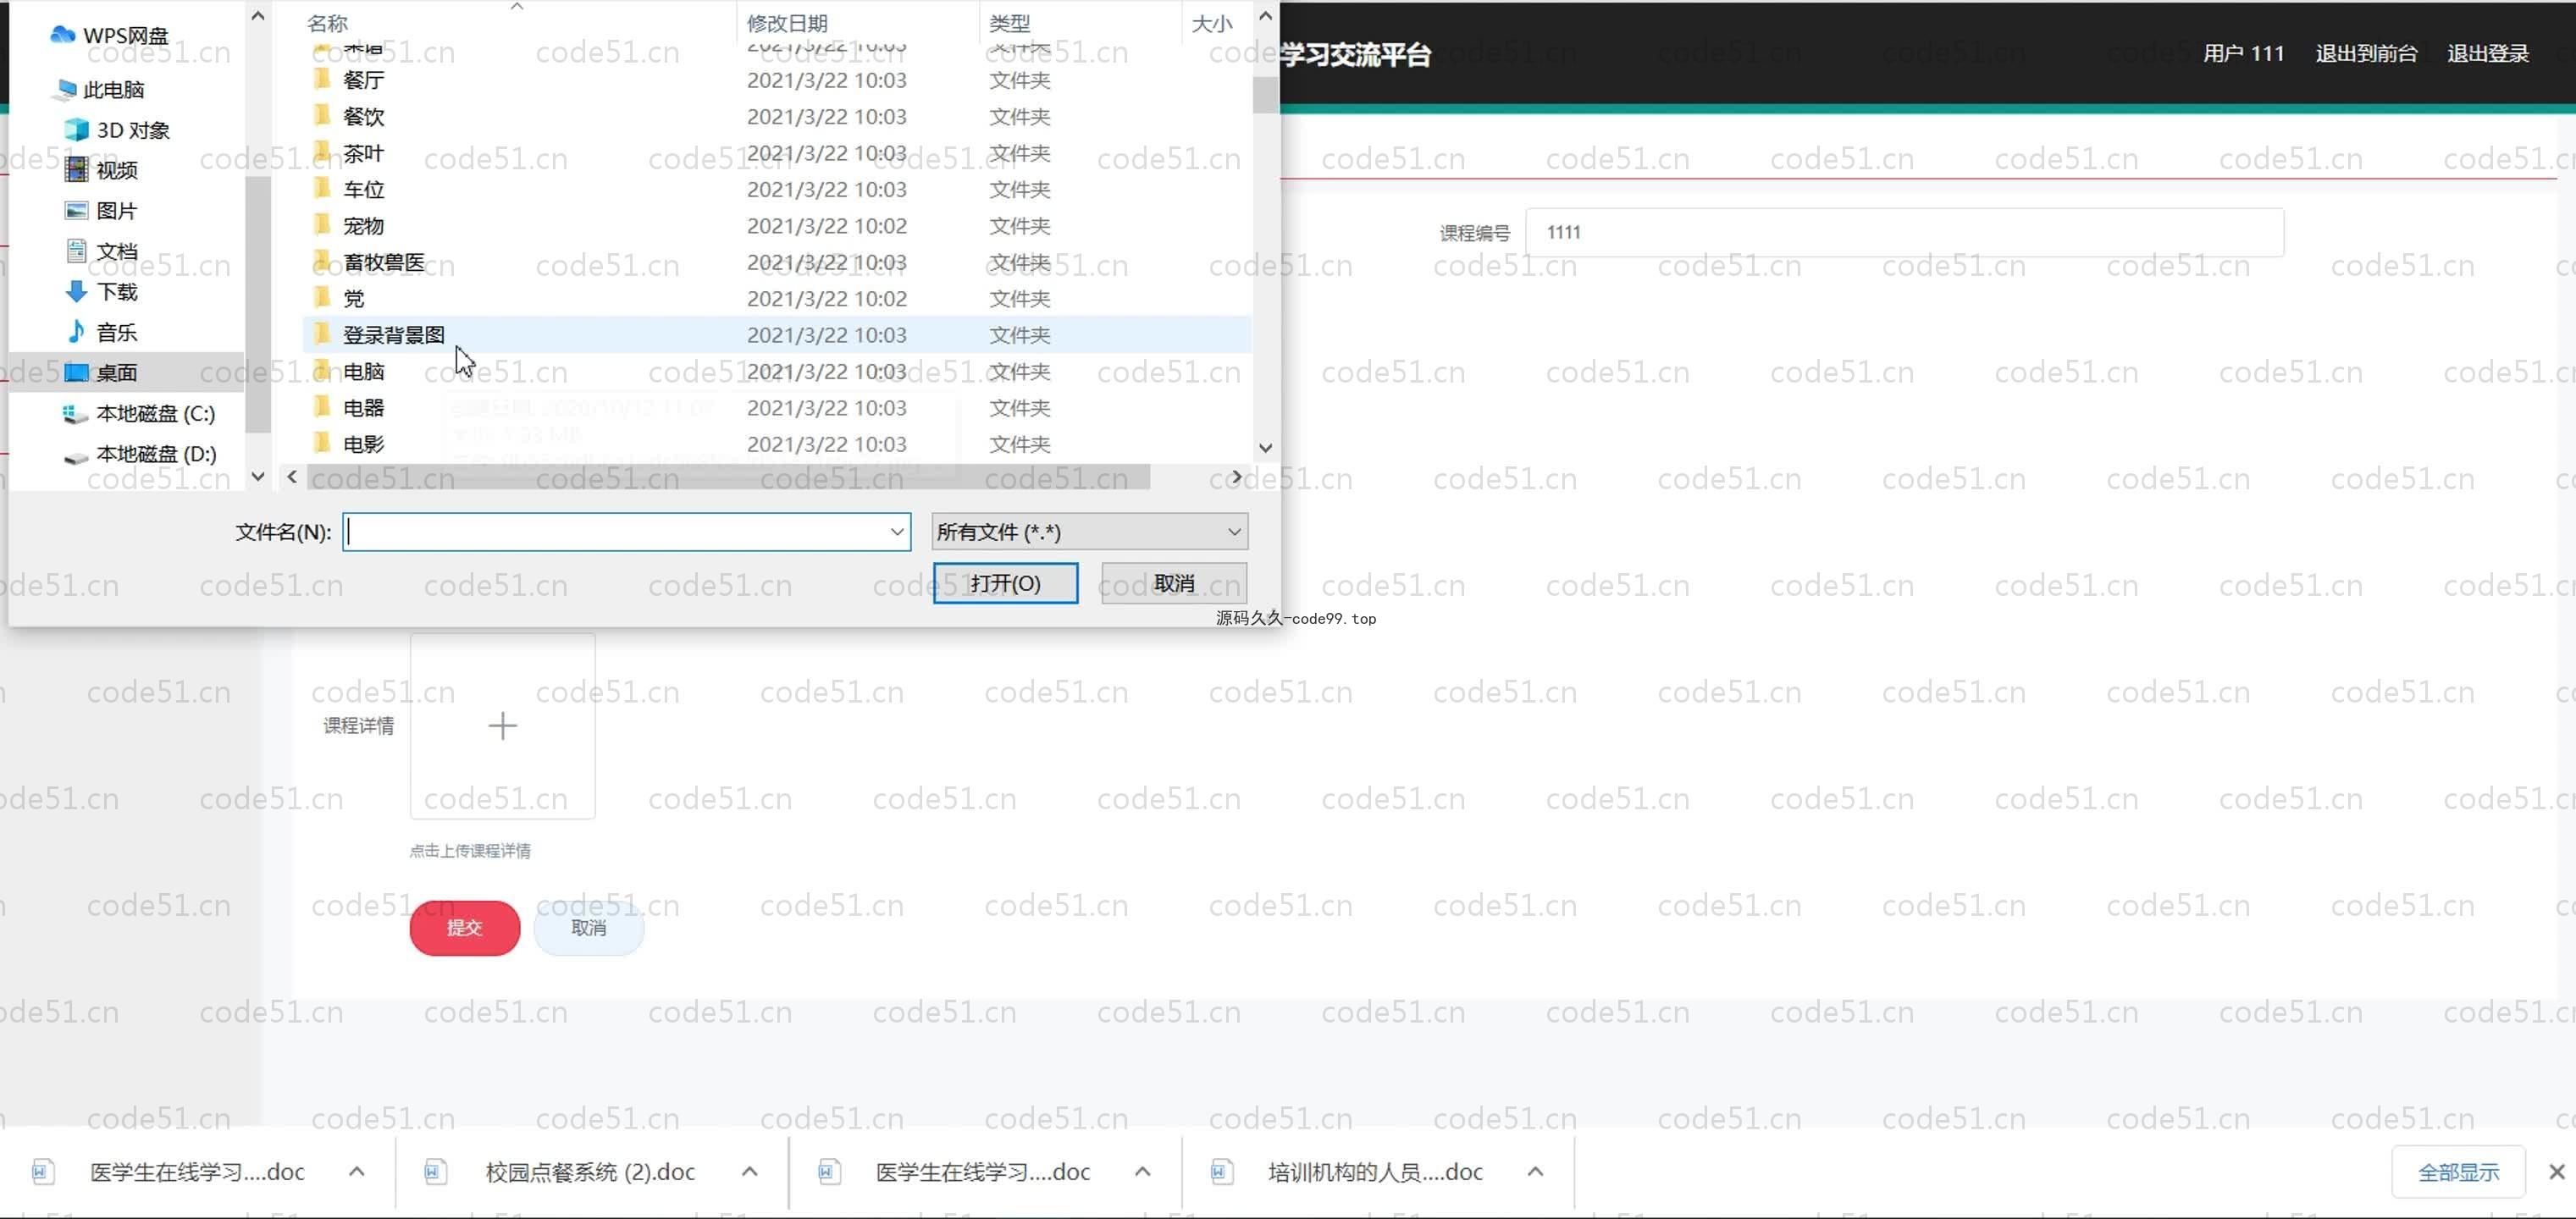This screenshot has height=1219, width=2576.
Task: Click file list vertical scrollbar down arrow
Action: point(1265,448)
